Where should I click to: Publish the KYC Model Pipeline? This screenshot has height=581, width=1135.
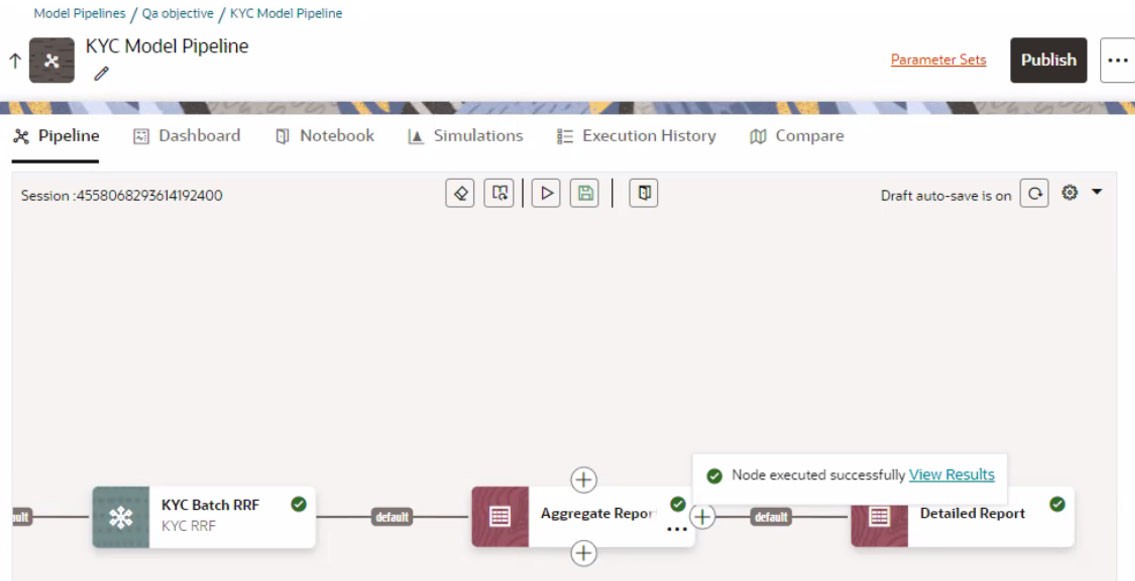[x=1048, y=60]
